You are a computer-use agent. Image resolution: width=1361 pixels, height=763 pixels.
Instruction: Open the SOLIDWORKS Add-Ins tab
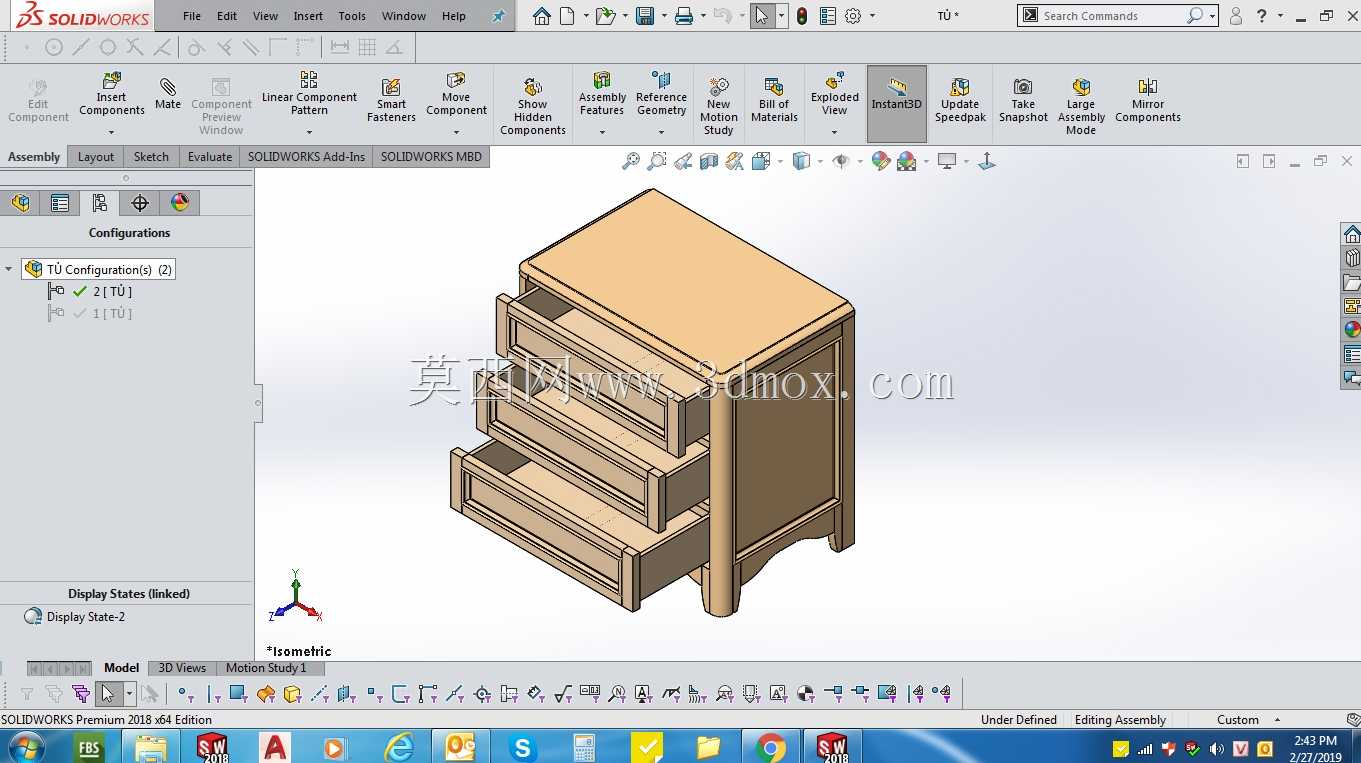pos(306,157)
